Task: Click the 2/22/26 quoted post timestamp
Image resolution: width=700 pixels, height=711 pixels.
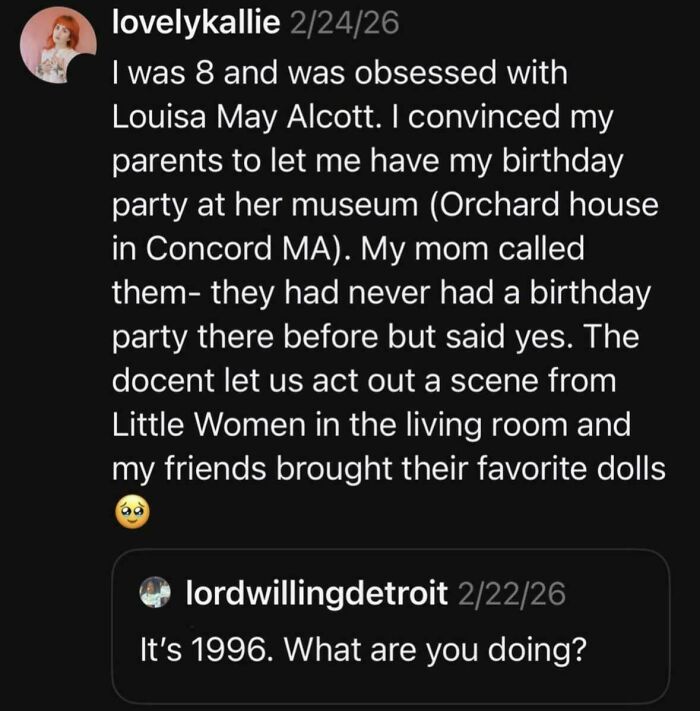Action: tap(511, 593)
